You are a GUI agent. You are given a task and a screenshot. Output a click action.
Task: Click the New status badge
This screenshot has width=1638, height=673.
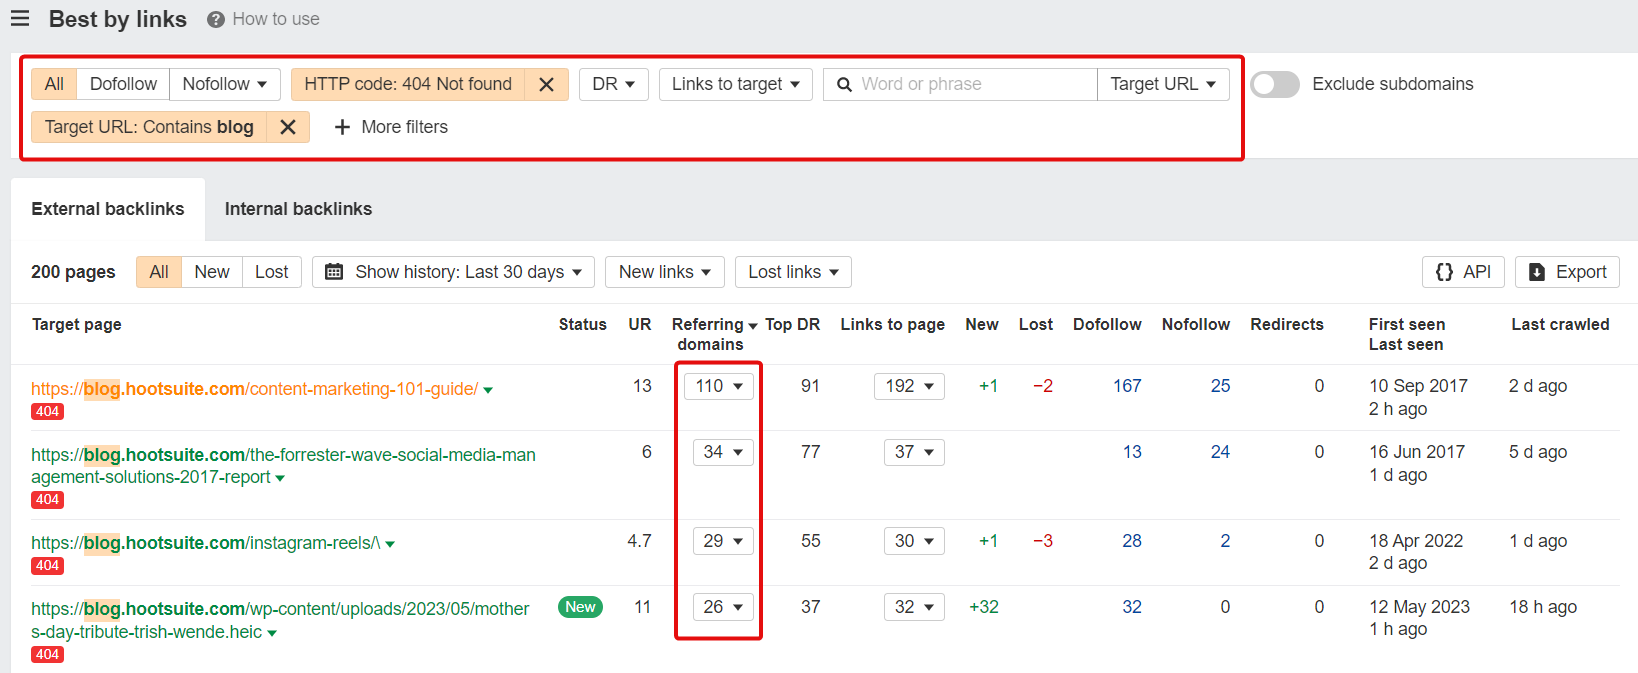click(580, 607)
